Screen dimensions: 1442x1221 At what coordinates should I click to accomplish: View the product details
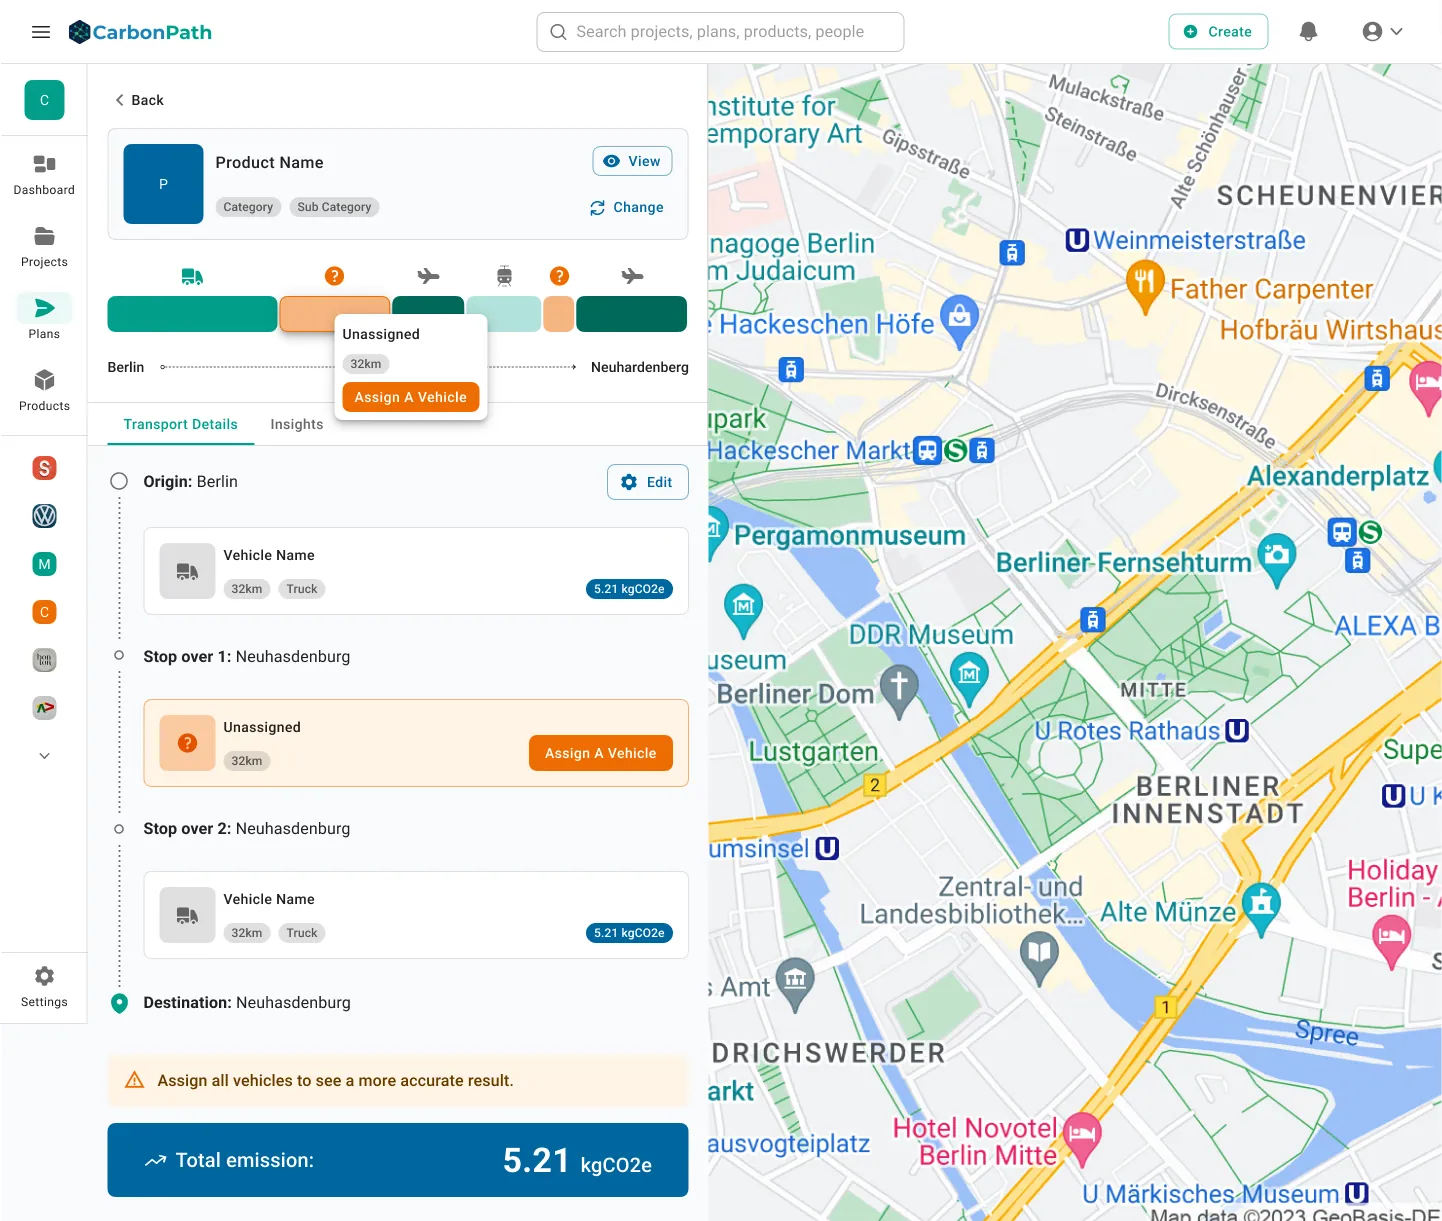[632, 161]
